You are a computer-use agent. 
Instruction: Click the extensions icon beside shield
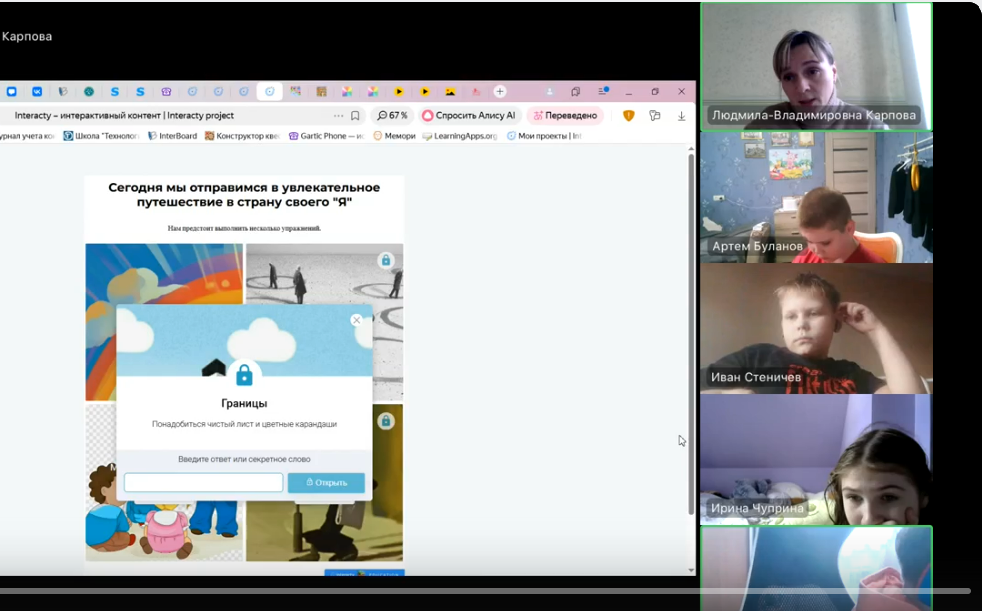(x=655, y=116)
